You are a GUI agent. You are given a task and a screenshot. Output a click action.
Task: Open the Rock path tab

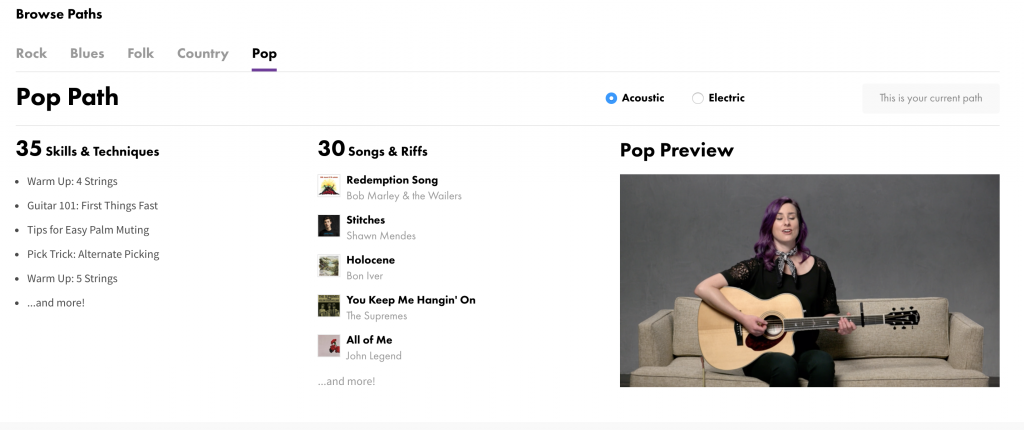pyautogui.click(x=31, y=54)
